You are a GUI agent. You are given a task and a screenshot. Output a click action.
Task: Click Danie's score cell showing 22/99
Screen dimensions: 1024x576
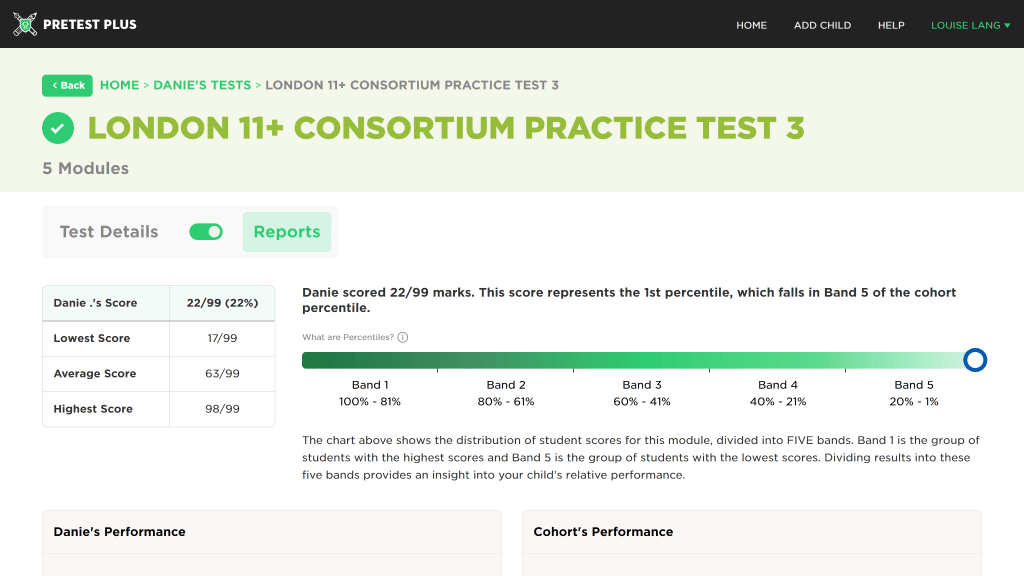[x=222, y=303]
